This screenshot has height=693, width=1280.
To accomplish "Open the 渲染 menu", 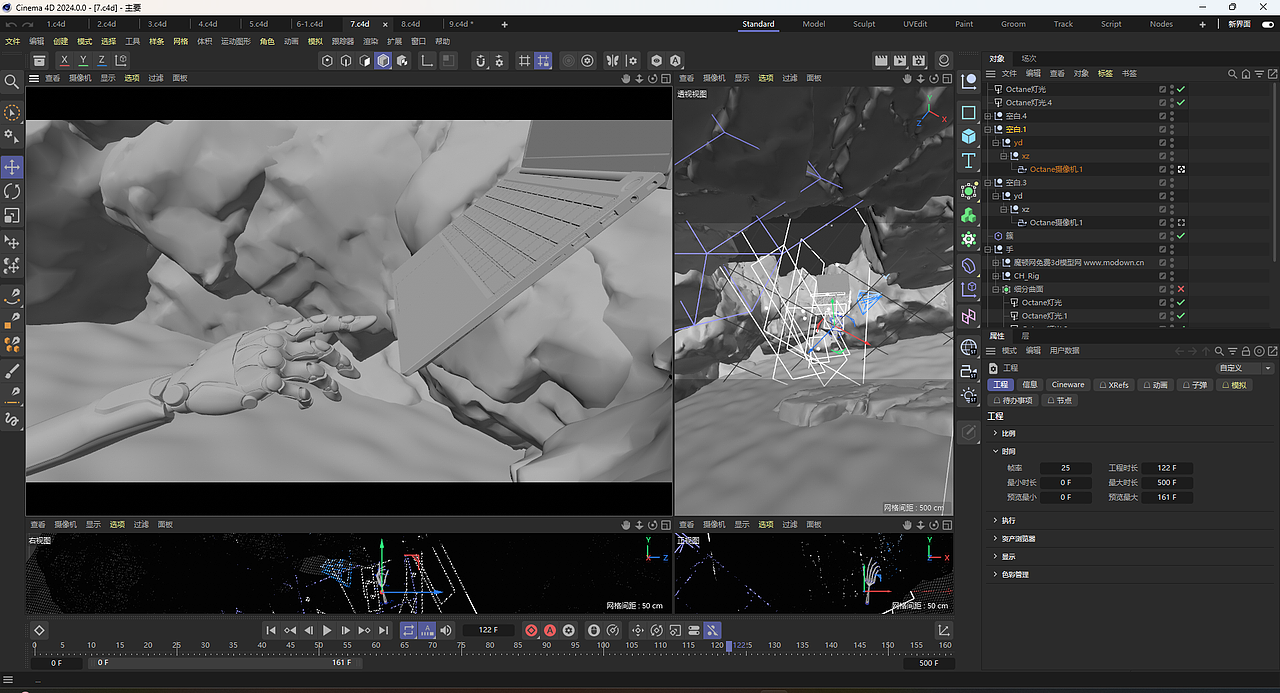I will tap(370, 42).
